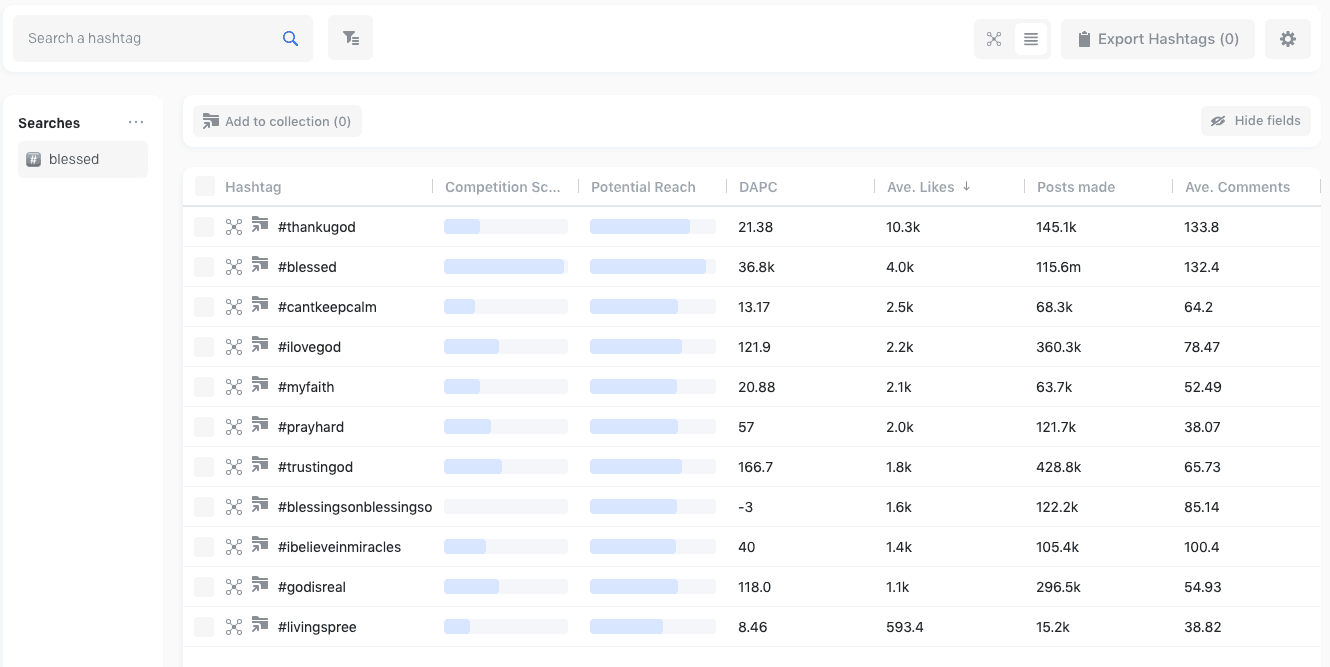This screenshot has height=667, width=1330.
Task: Click the search magnifier icon
Action: 290,39
